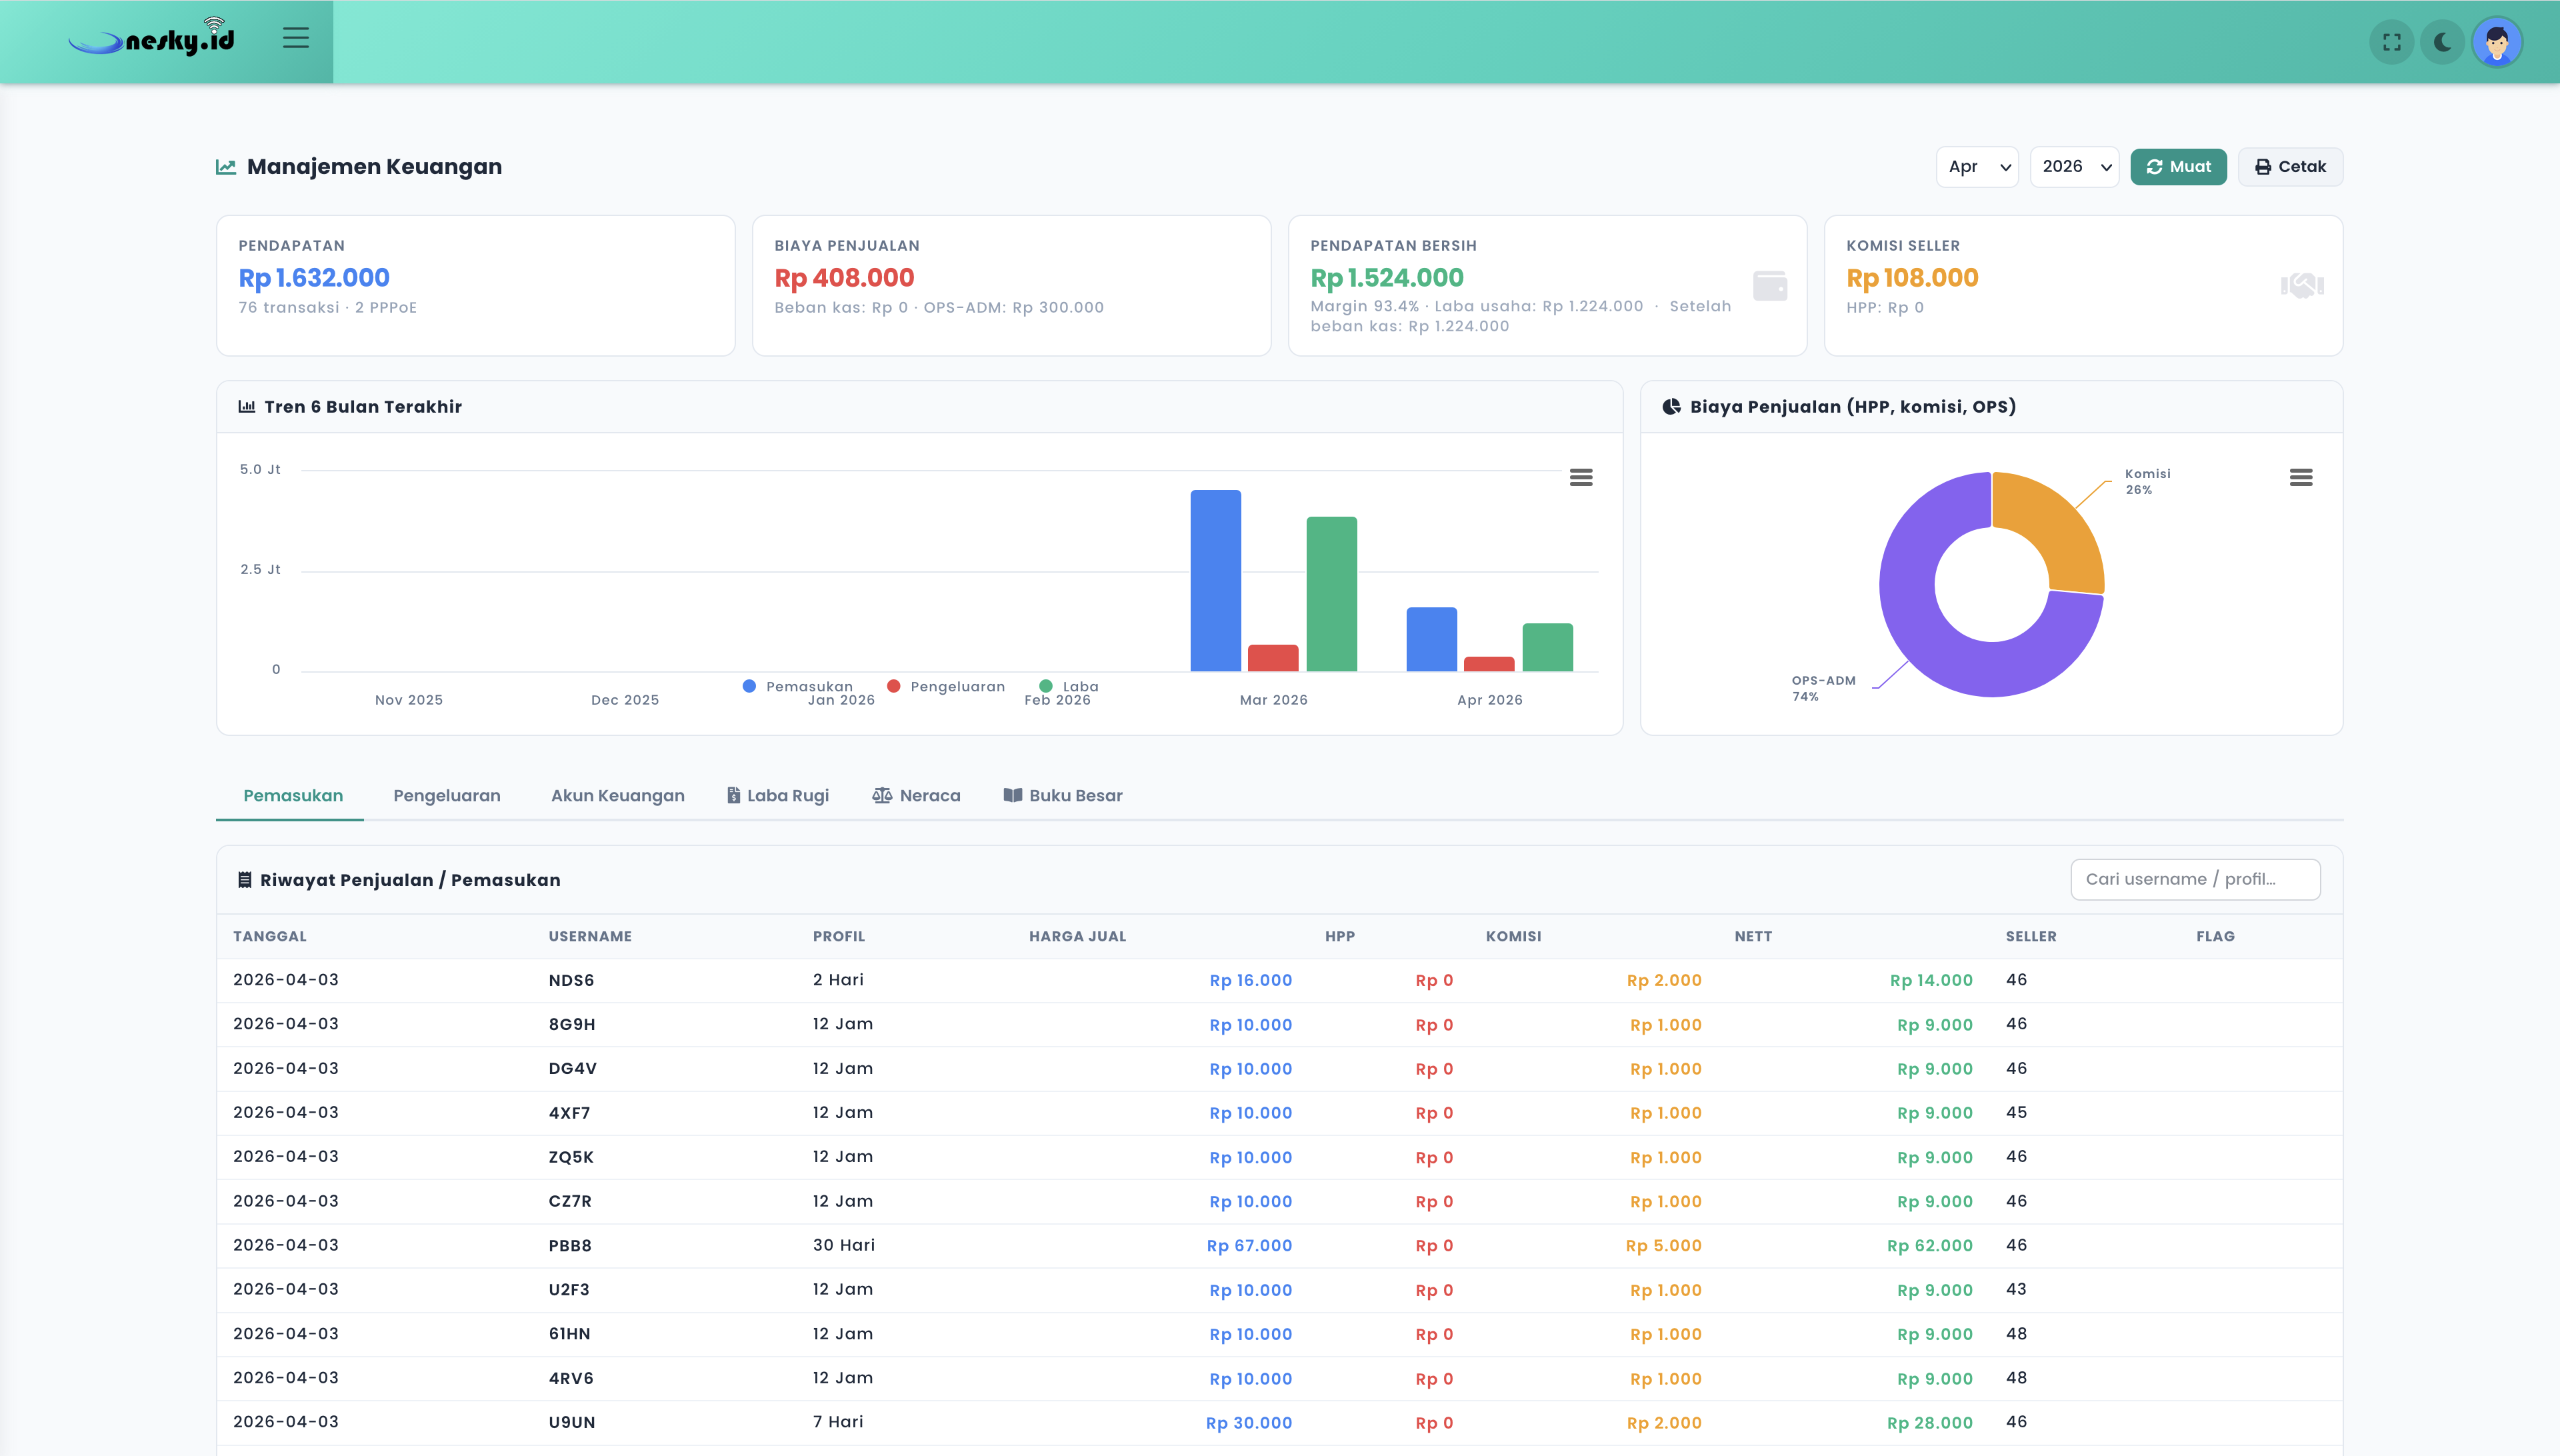Viewport: 2560px width, 1456px height.
Task: Open the Laba Rugi tab
Action: [778, 796]
